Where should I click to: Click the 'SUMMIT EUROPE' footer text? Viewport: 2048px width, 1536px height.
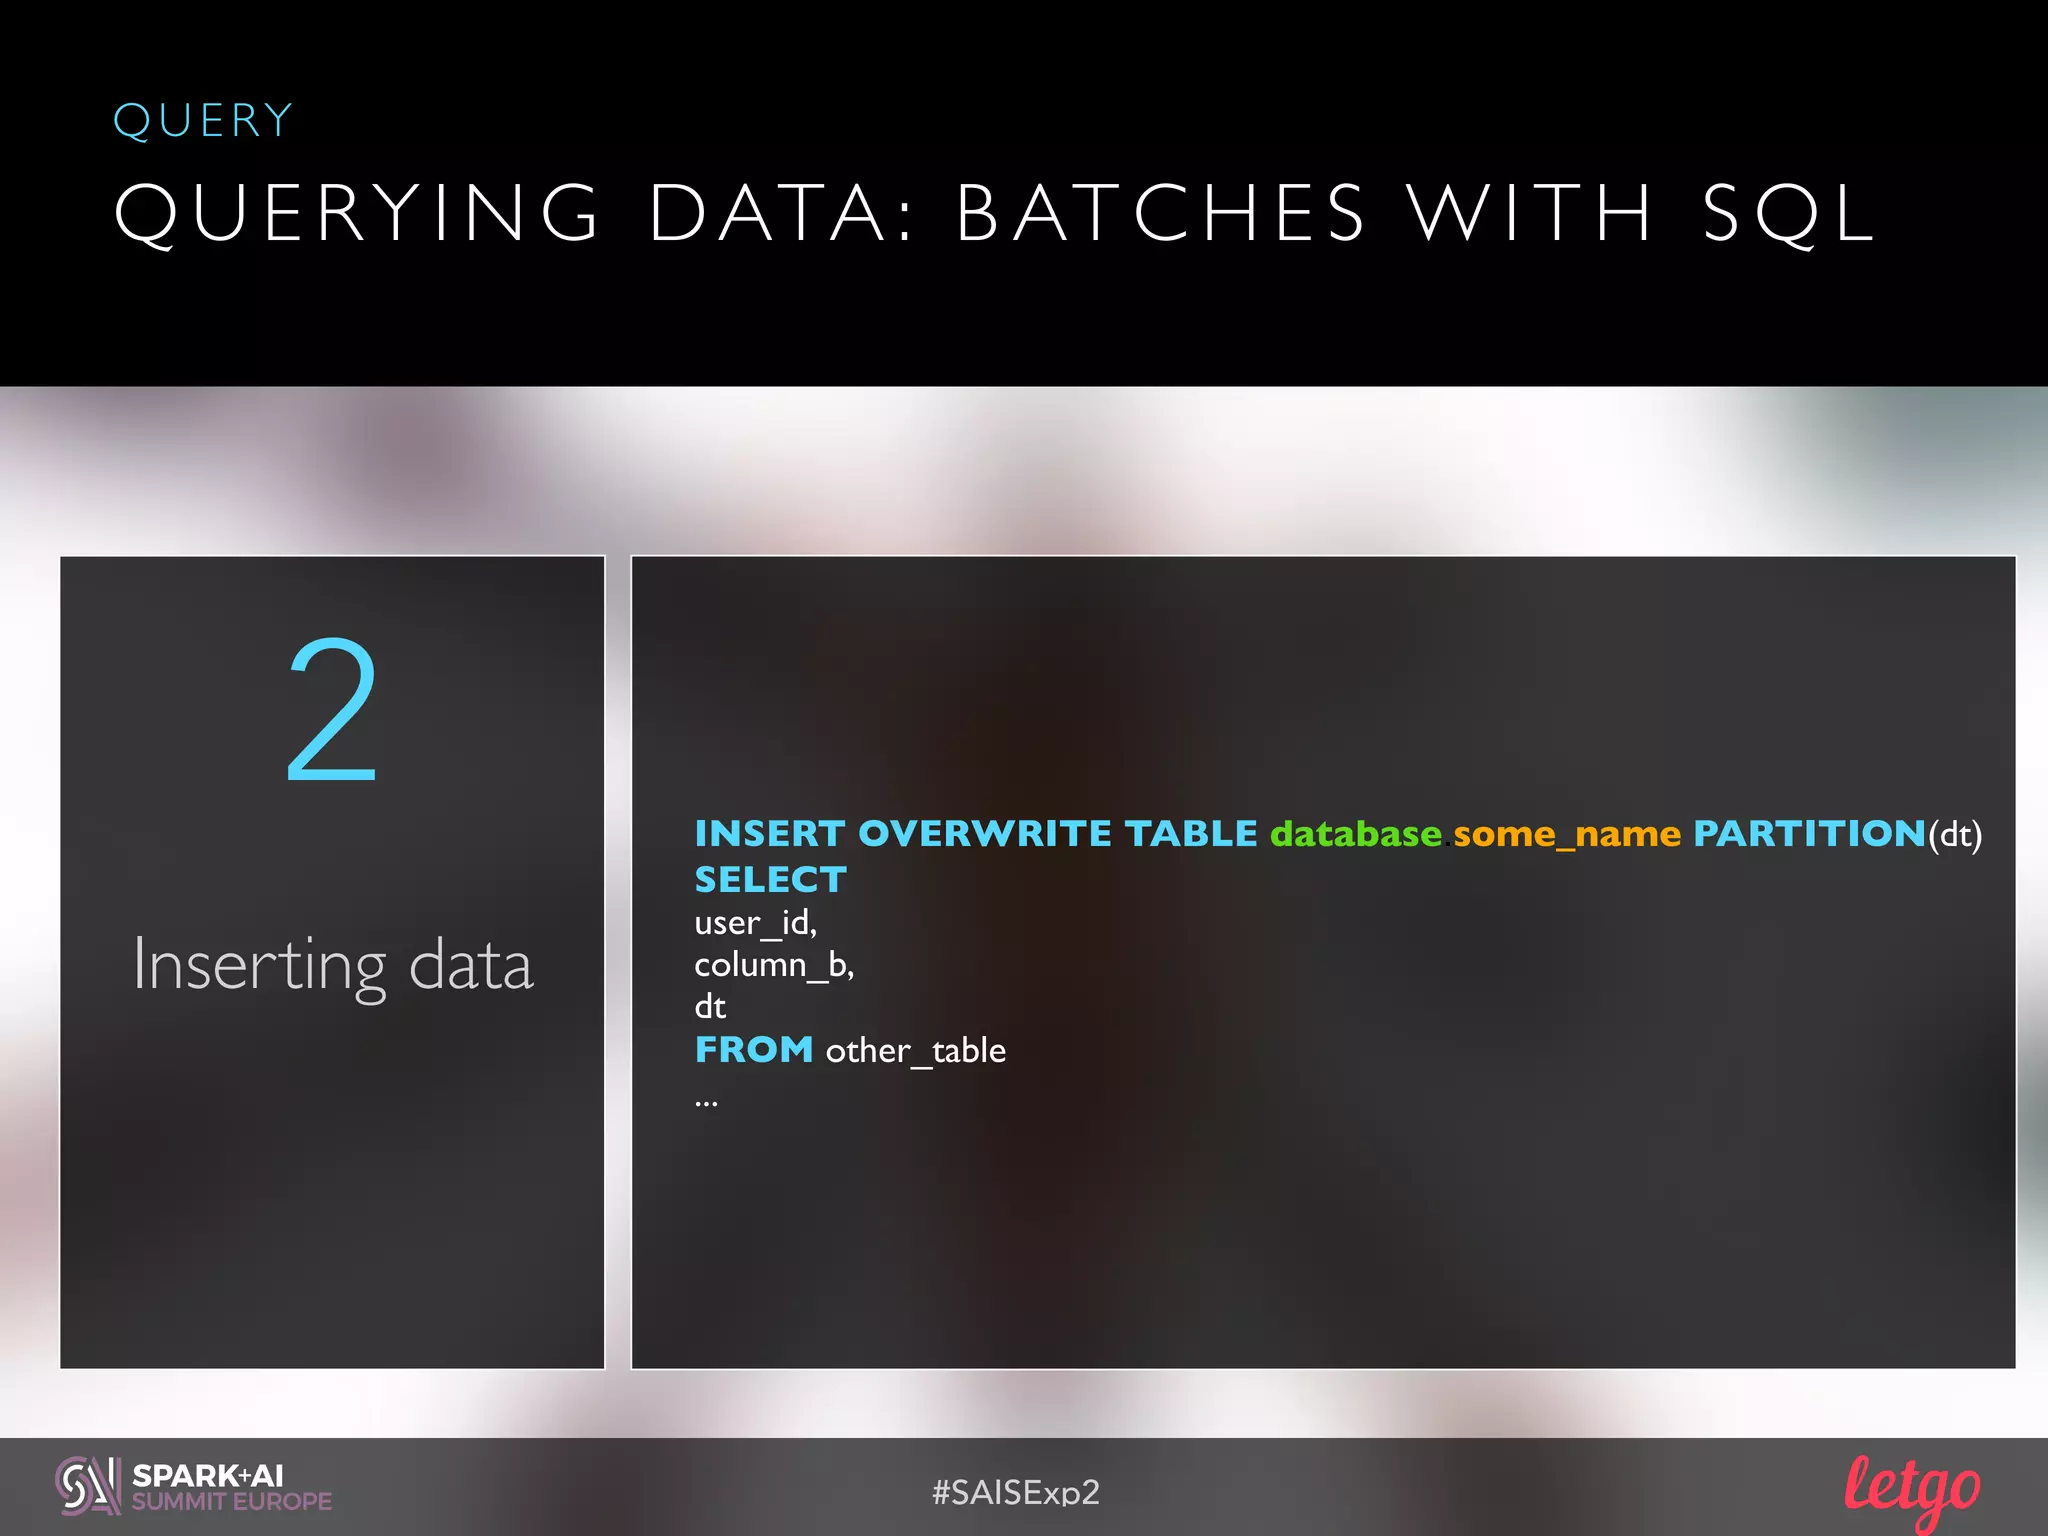click(x=232, y=1501)
